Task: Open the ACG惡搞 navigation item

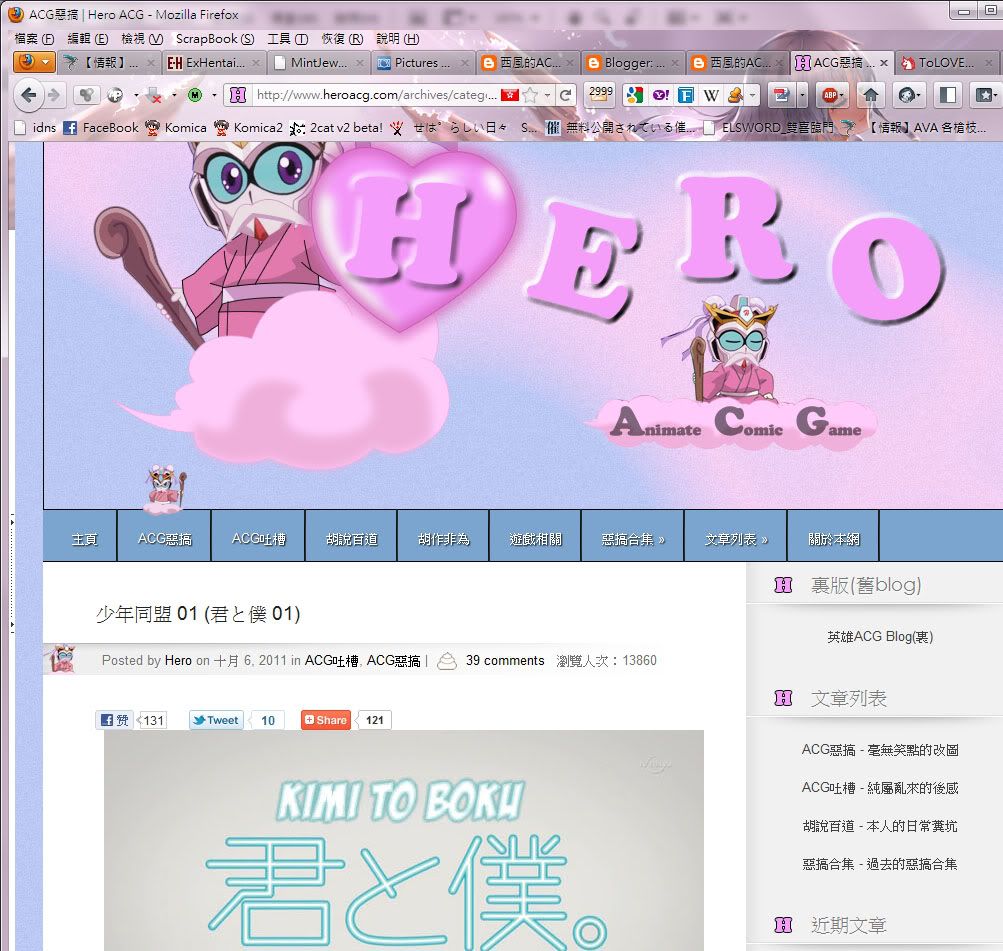Action: 164,539
